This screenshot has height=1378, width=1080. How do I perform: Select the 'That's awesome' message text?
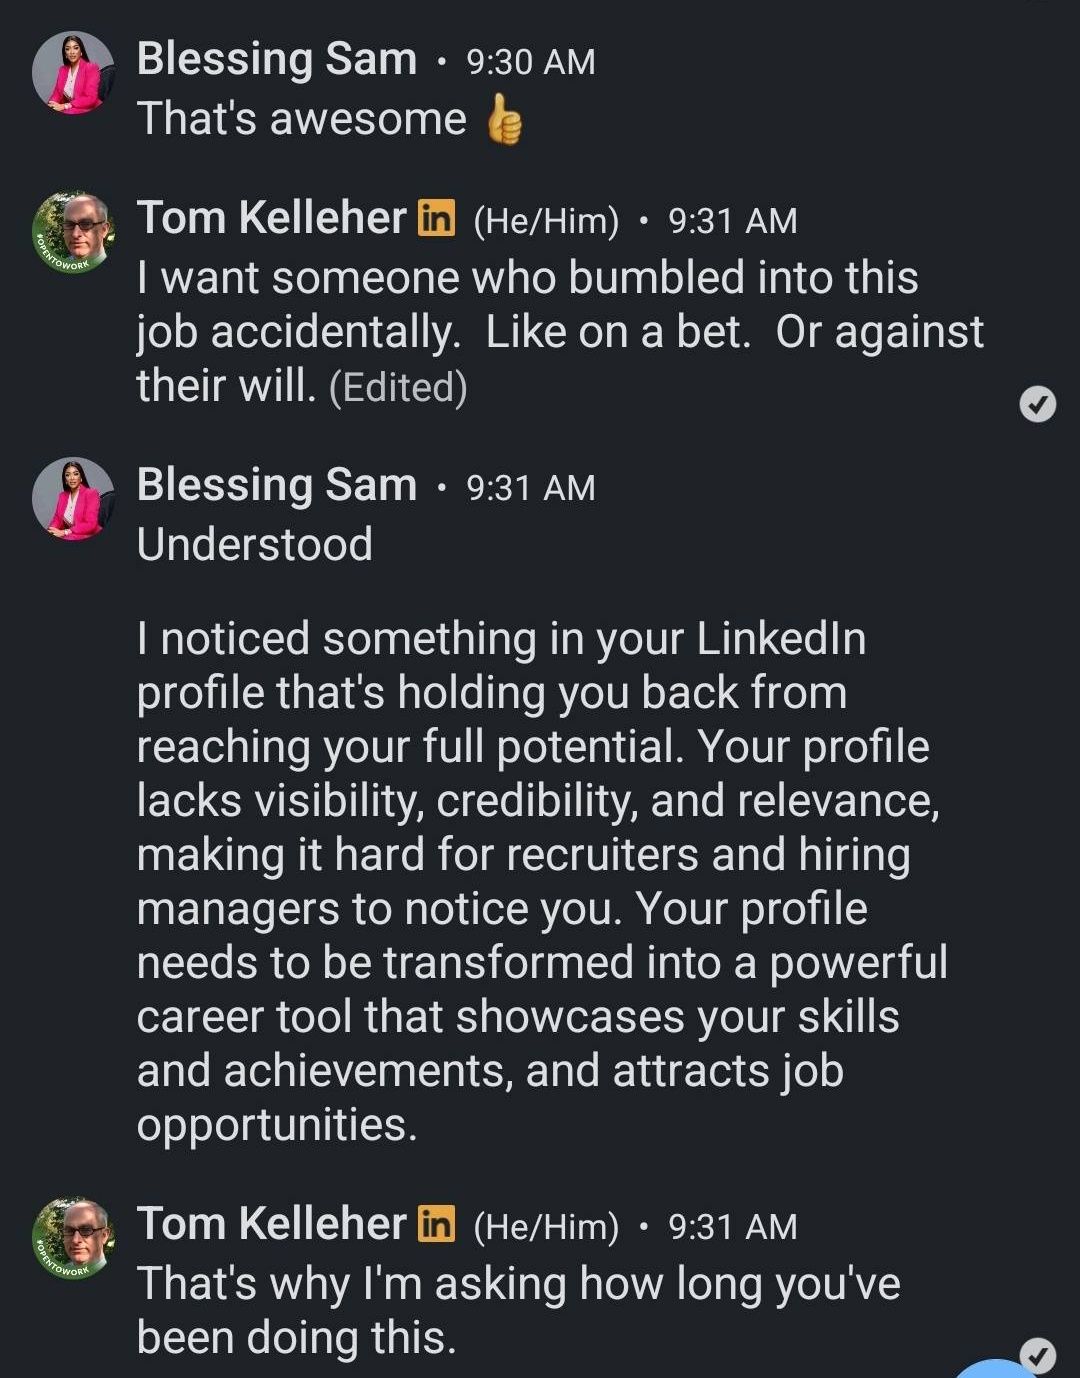[302, 119]
